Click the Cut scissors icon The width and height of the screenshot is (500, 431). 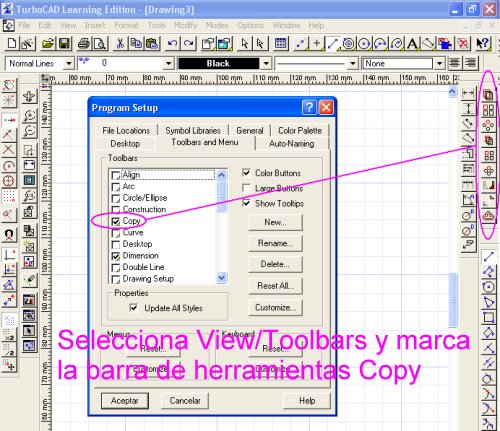120,43
